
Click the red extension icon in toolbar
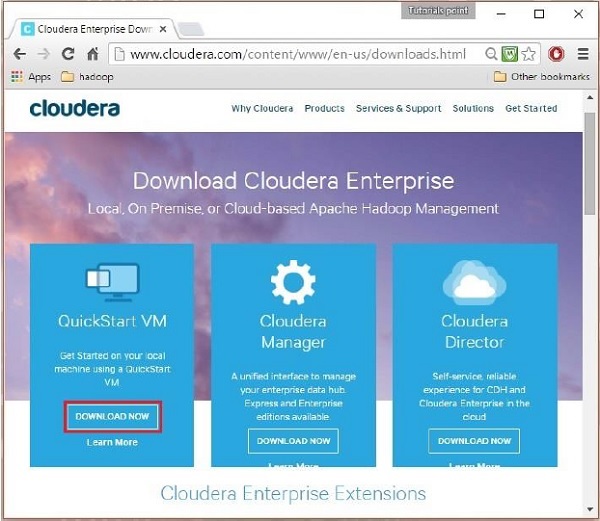pyautogui.click(x=556, y=54)
